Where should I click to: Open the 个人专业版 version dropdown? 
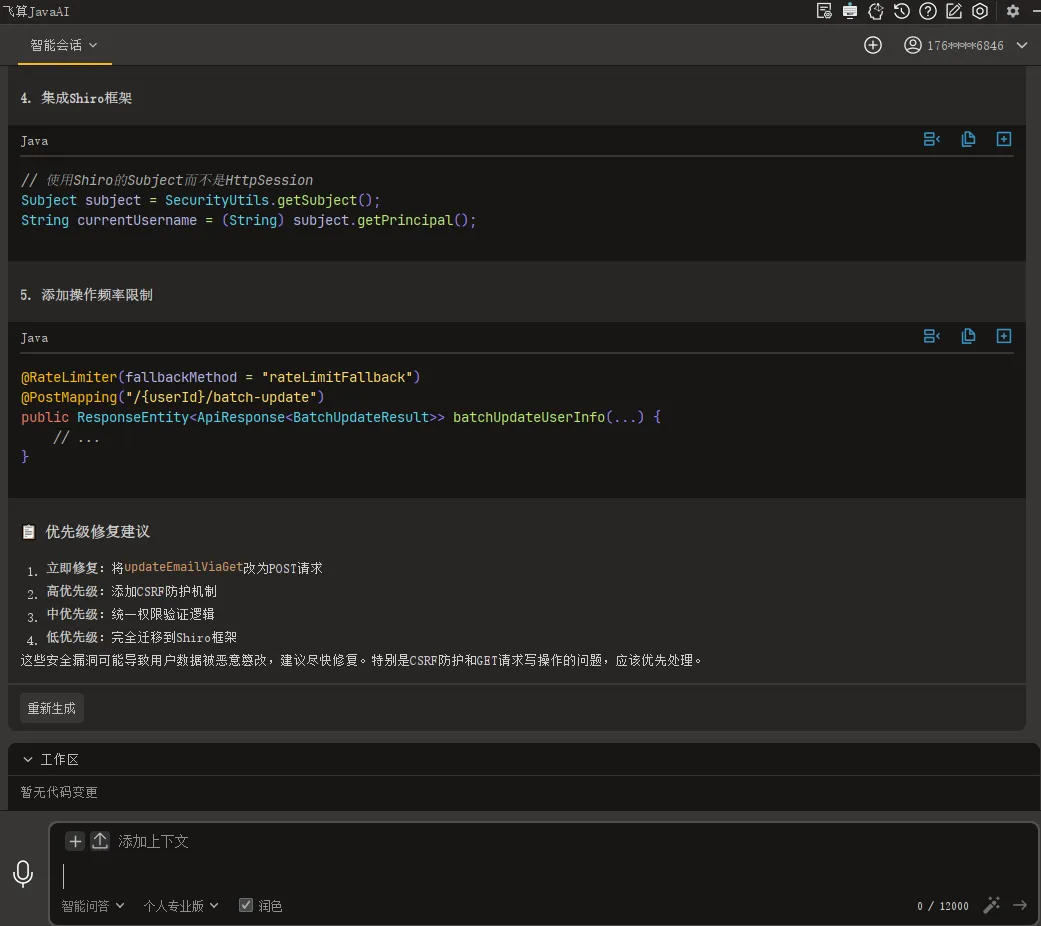(x=181, y=906)
